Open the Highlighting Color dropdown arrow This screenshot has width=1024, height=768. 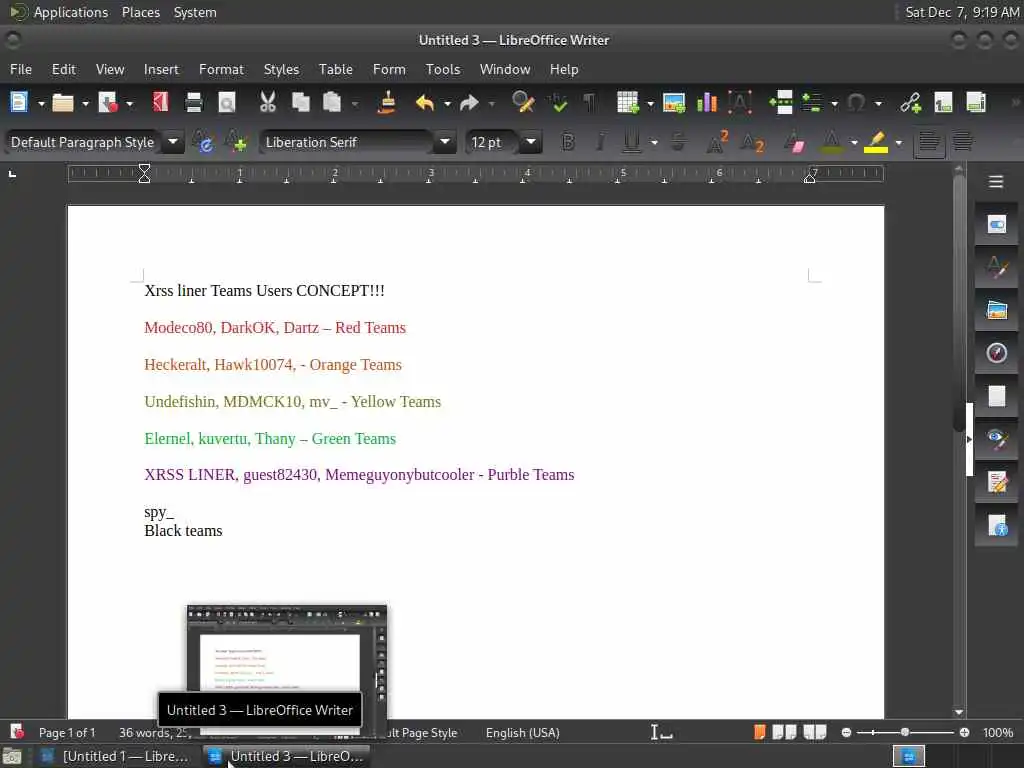click(899, 142)
